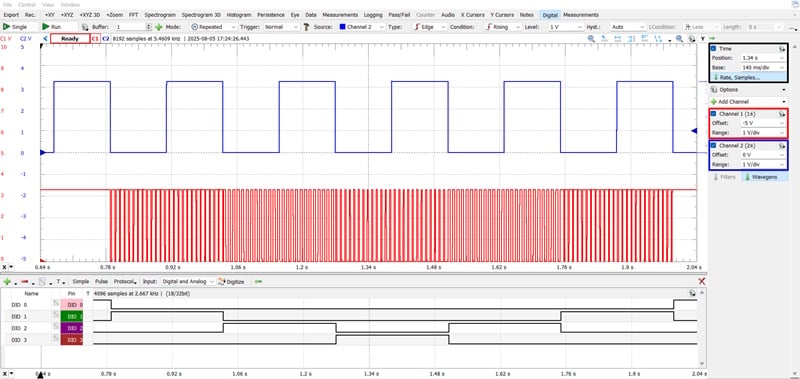Open the Time Position 1.34 s dropdown

click(763, 58)
